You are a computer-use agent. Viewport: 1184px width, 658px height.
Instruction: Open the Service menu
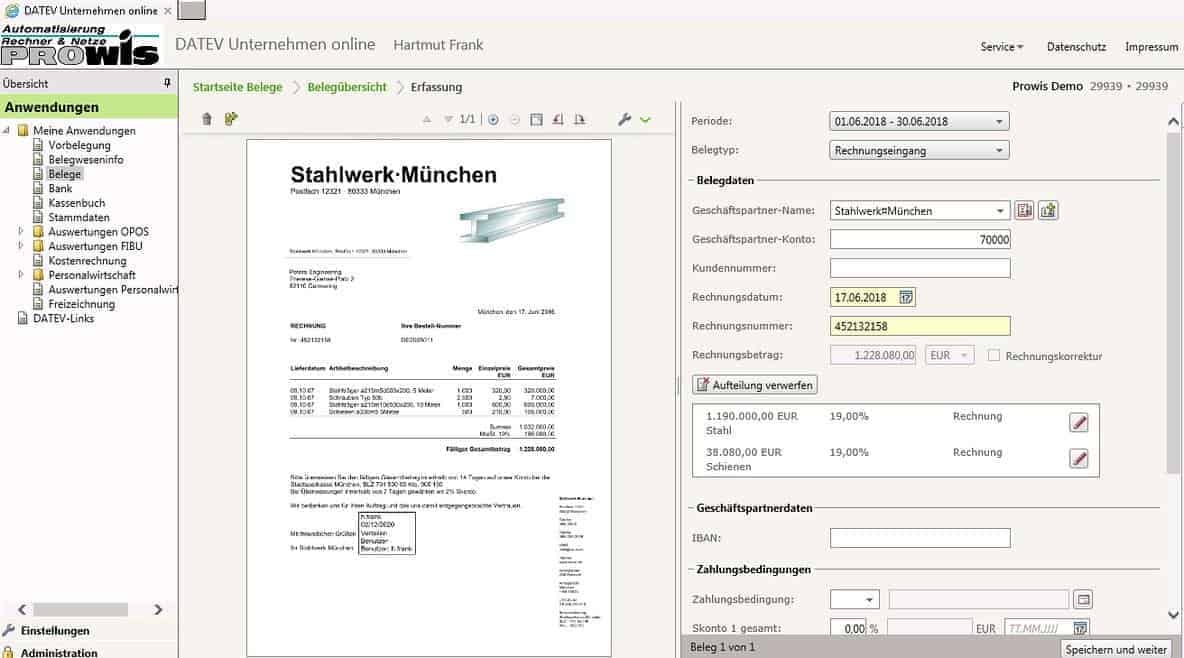pos(1001,47)
